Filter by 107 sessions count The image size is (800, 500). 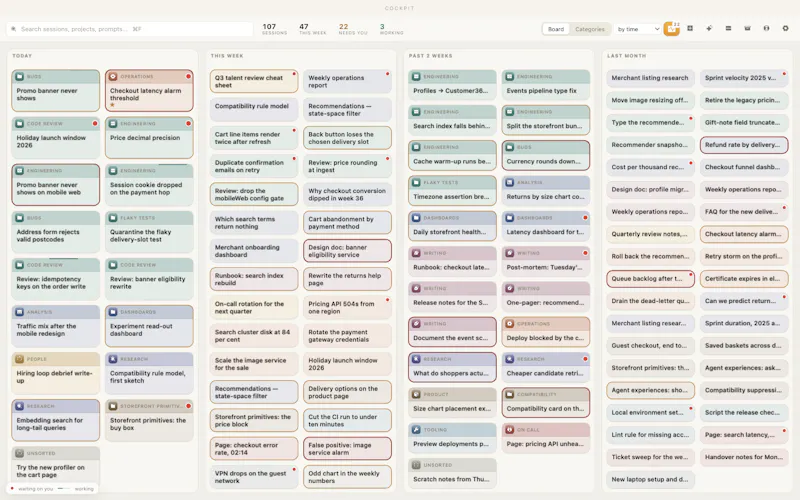(x=274, y=29)
